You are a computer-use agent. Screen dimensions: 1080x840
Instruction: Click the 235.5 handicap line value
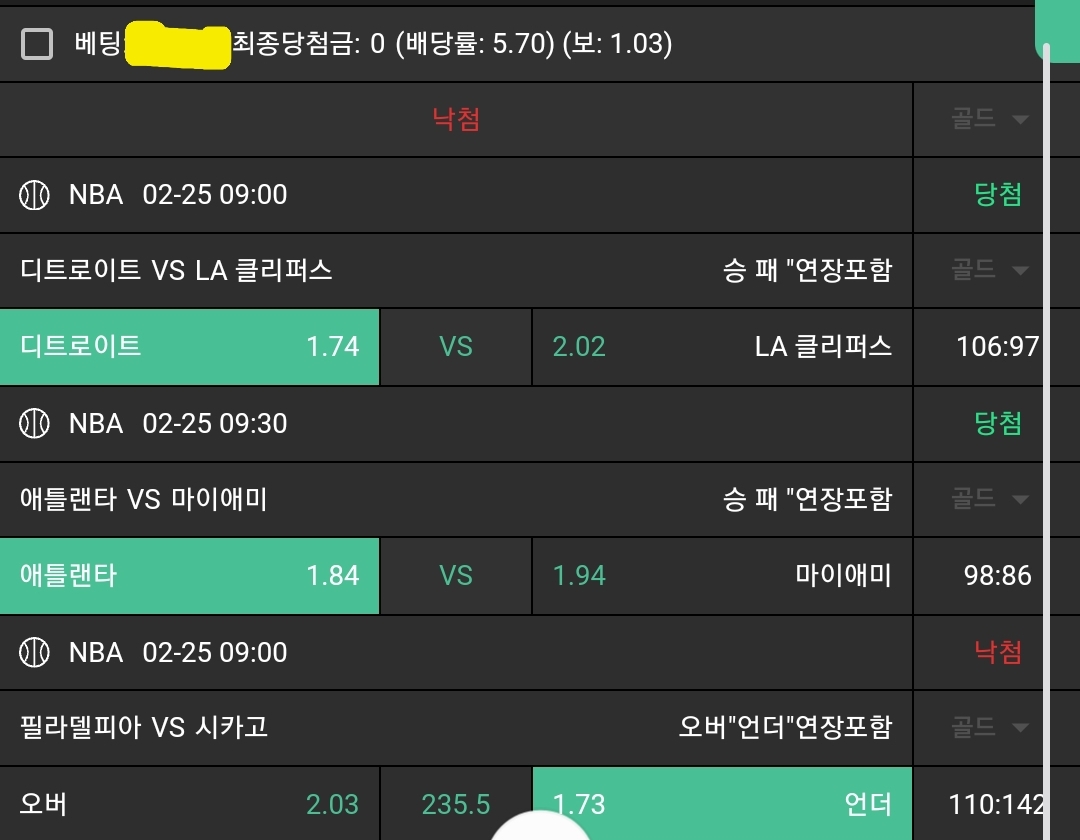pyautogui.click(x=456, y=804)
